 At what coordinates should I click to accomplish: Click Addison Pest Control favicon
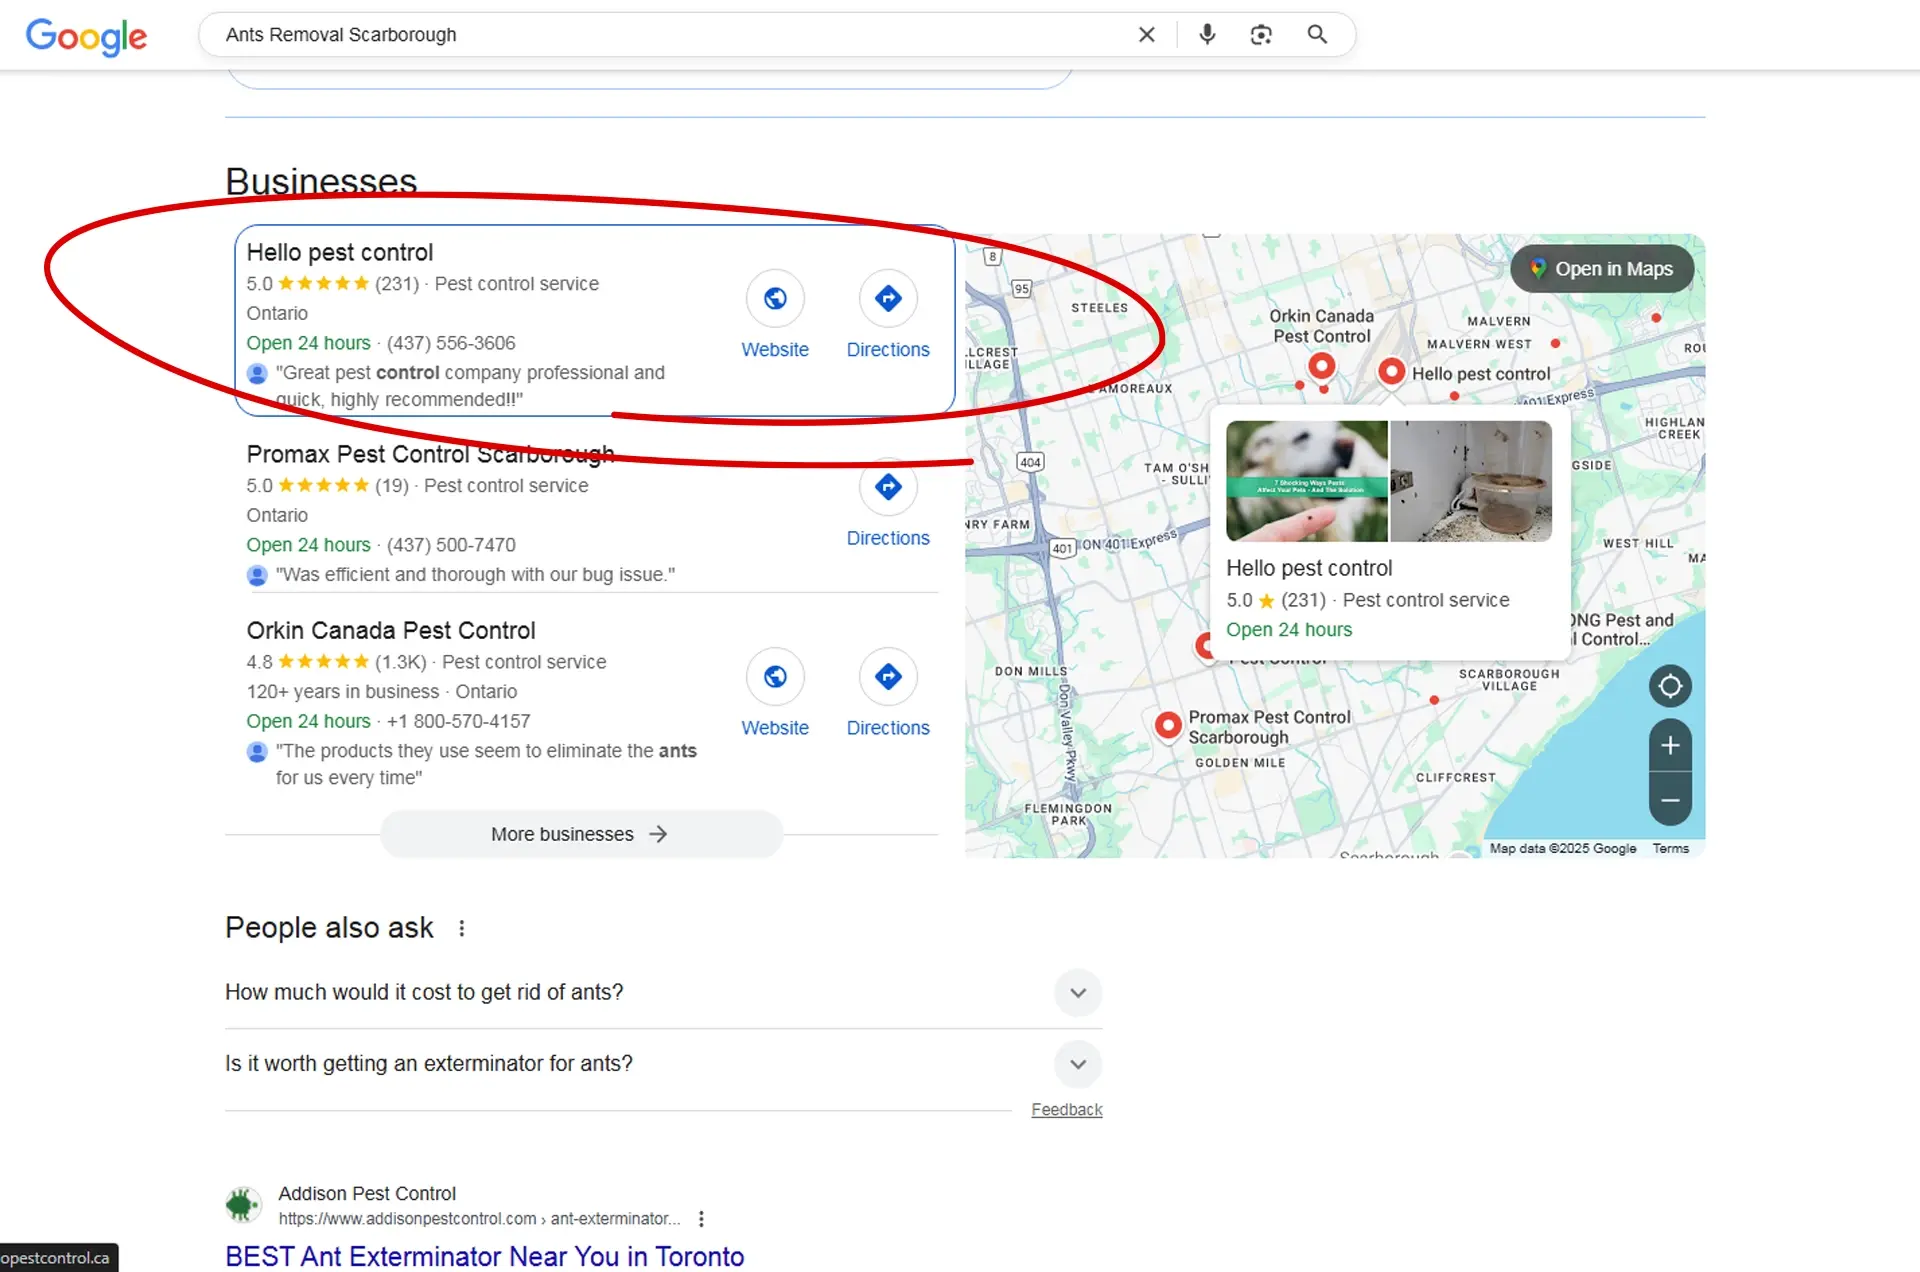pyautogui.click(x=242, y=1205)
